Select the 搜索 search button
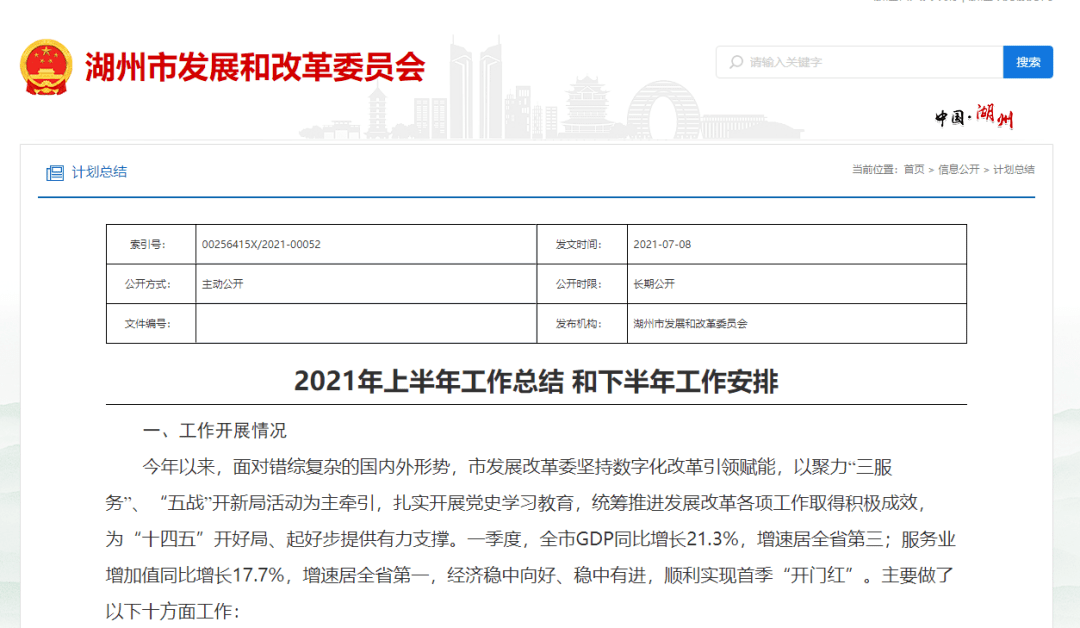The height and width of the screenshot is (628, 1080). pos(1028,61)
